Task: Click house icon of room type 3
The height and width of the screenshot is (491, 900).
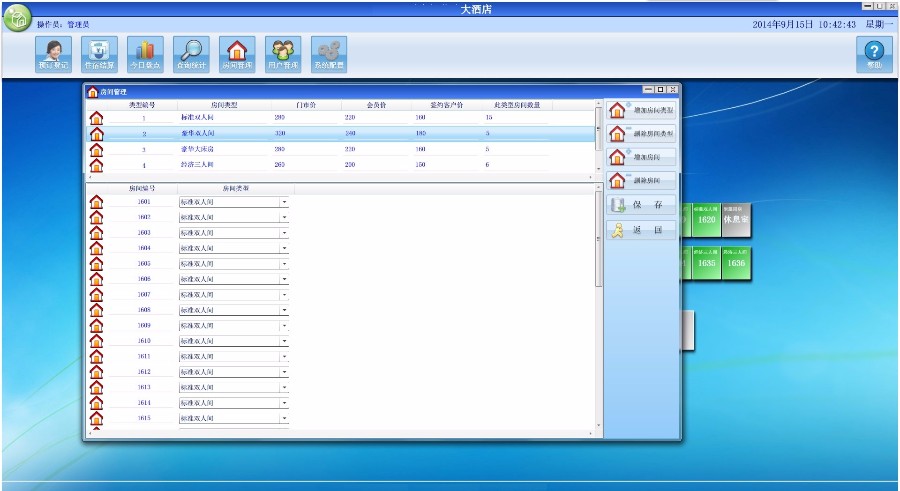Action: (x=96, y=149)
